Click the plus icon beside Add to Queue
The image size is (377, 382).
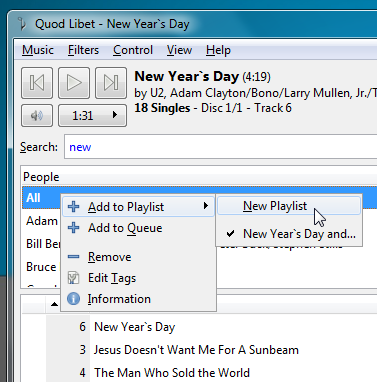click(74, 228)
